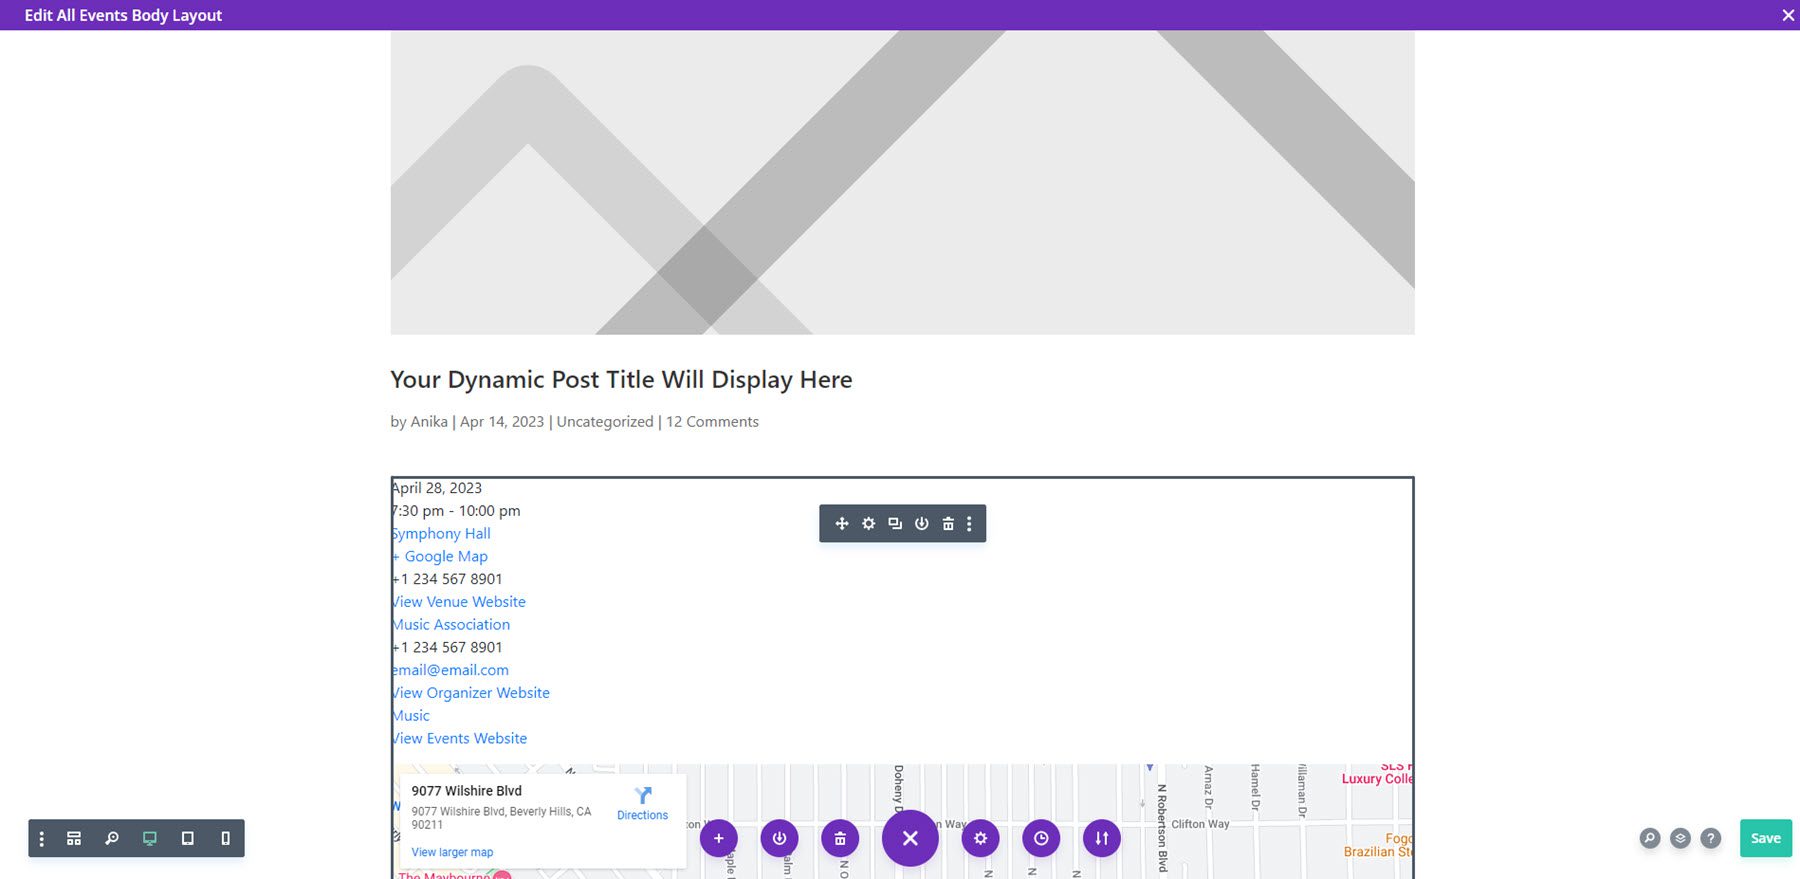Click the featured image placeholder
Screen dimensions: 1800x879
(902, 182)
